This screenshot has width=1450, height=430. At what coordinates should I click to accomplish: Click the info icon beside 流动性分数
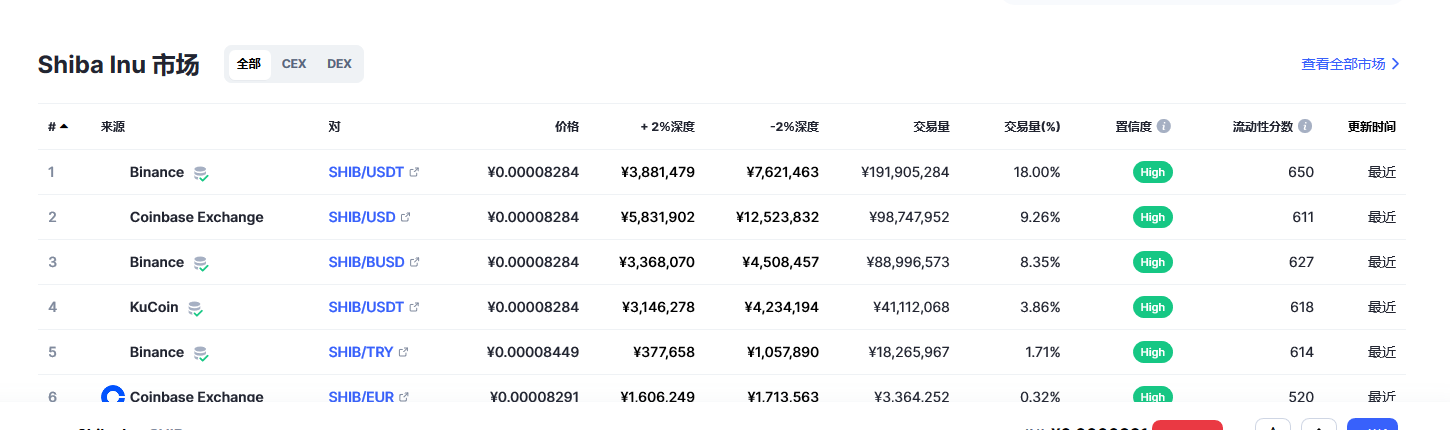point(1305,127)
